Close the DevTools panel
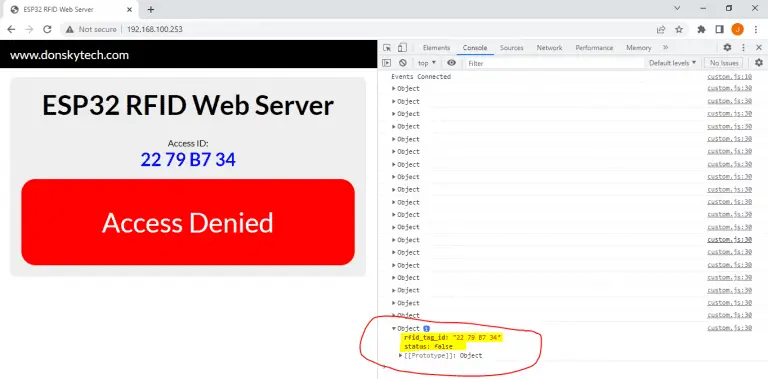 pos(759,47)
